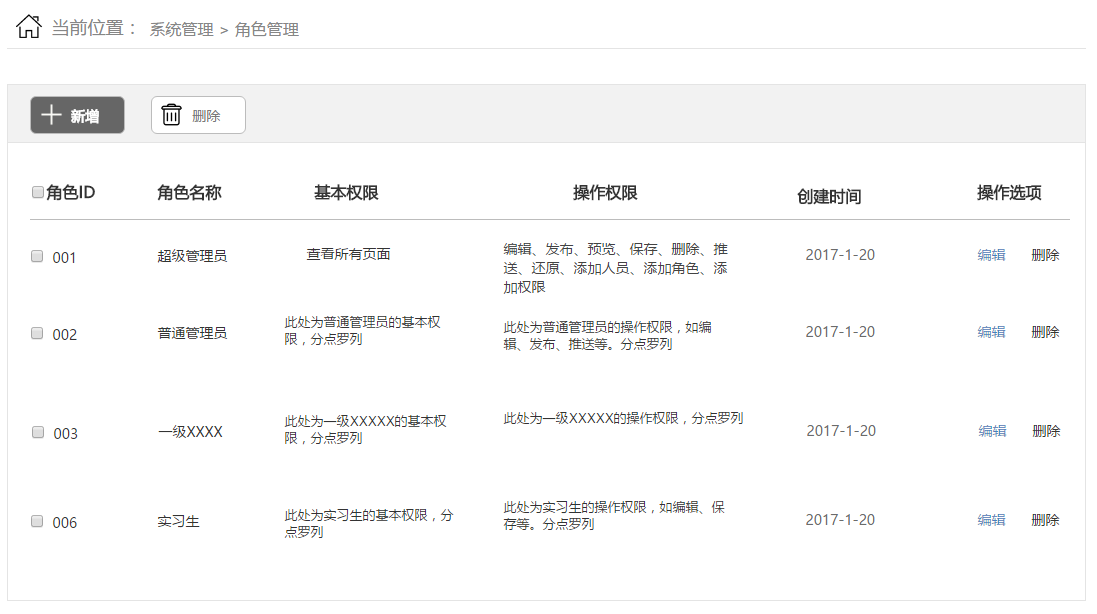
Task: Click the 操作选项 column header
Action: [1010, 192]
